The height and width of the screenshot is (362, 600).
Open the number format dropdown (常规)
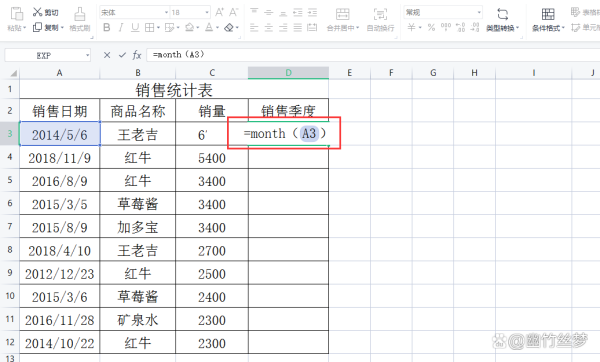tap(479, 13)
